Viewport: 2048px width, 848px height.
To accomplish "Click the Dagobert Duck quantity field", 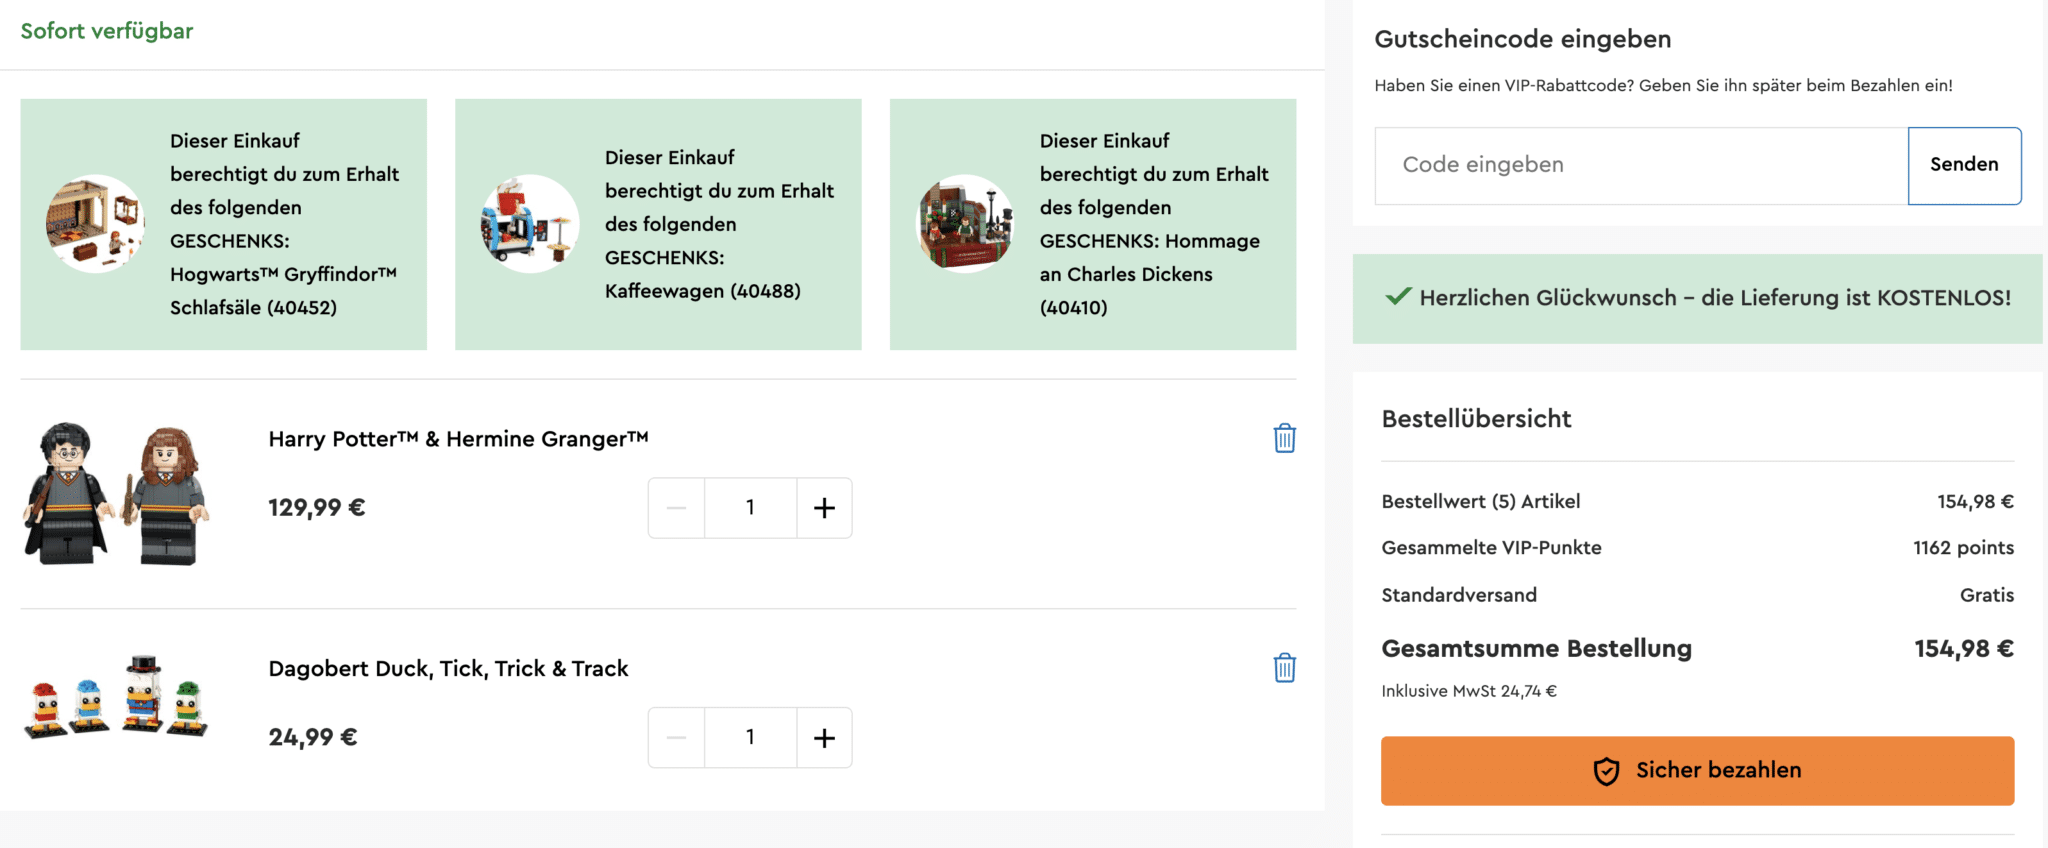I will coord(750,738).
